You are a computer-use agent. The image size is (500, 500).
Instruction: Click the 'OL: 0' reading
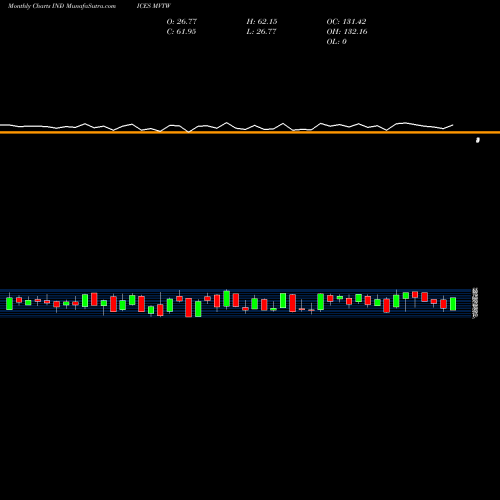(337, 41)
